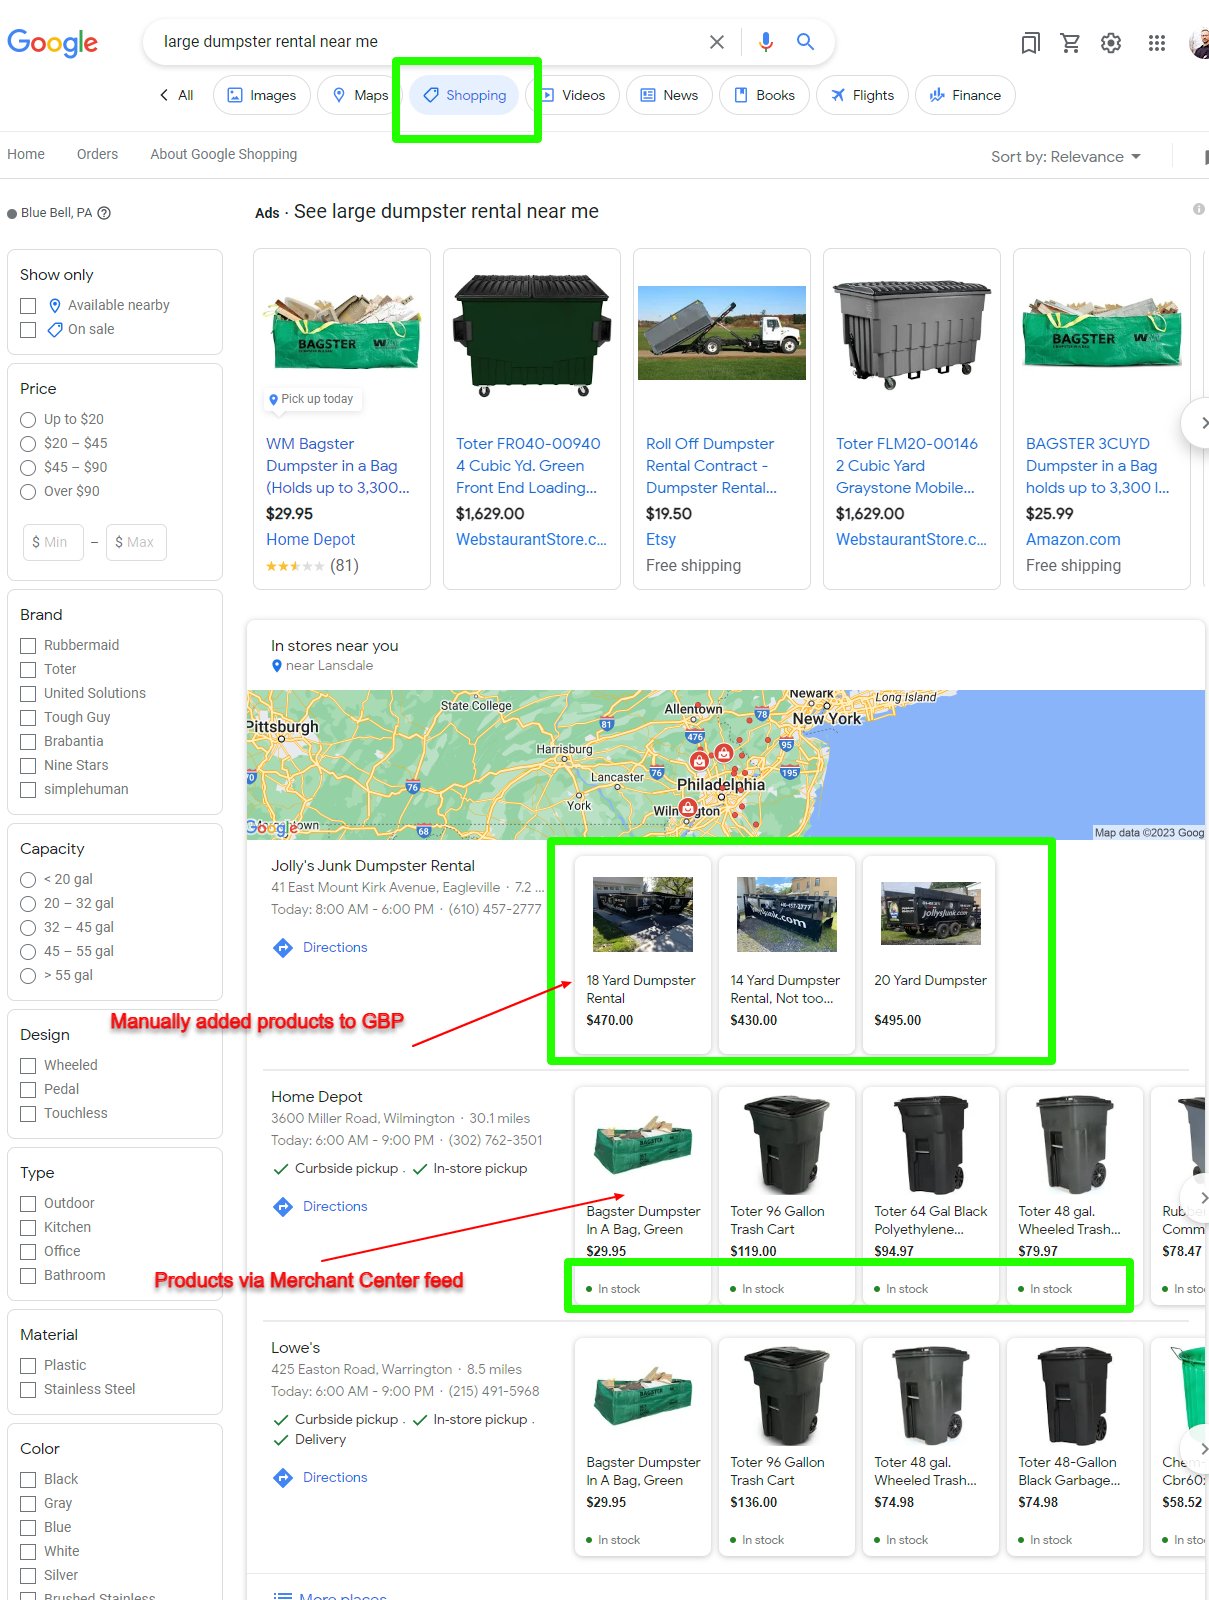Open settings gear icon in header
Image resolution: width=1209 pixels, height=1600 pixels.
point(1111,42)
